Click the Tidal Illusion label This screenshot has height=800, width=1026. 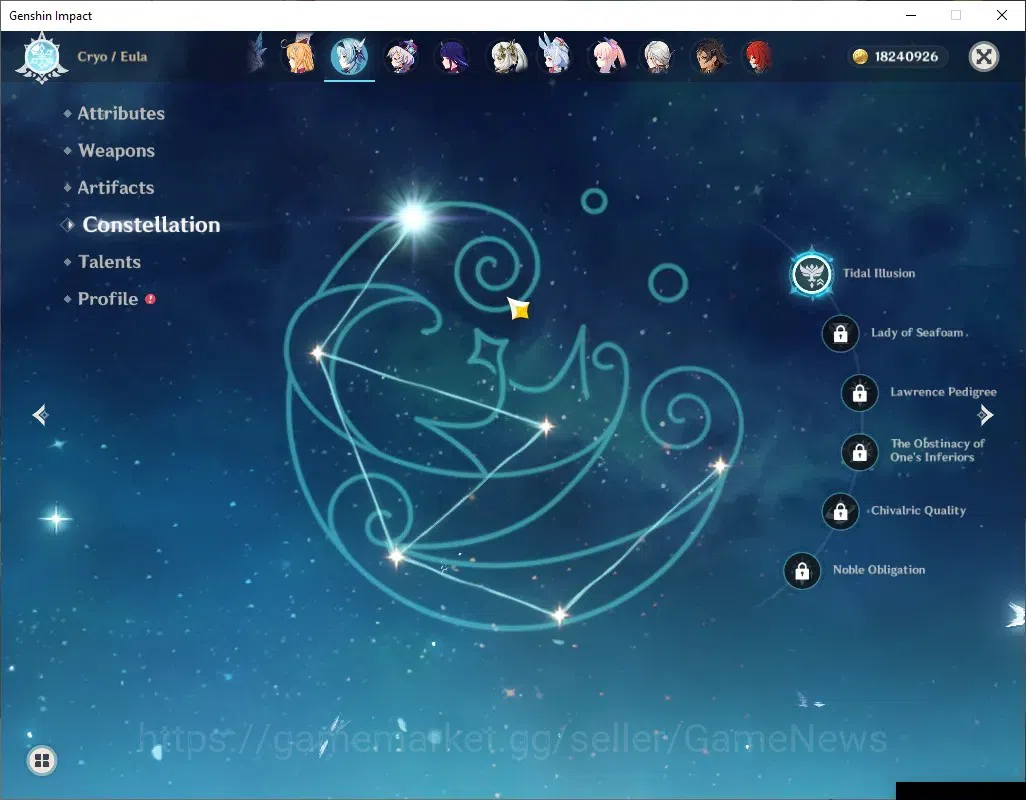click(879, 273)
